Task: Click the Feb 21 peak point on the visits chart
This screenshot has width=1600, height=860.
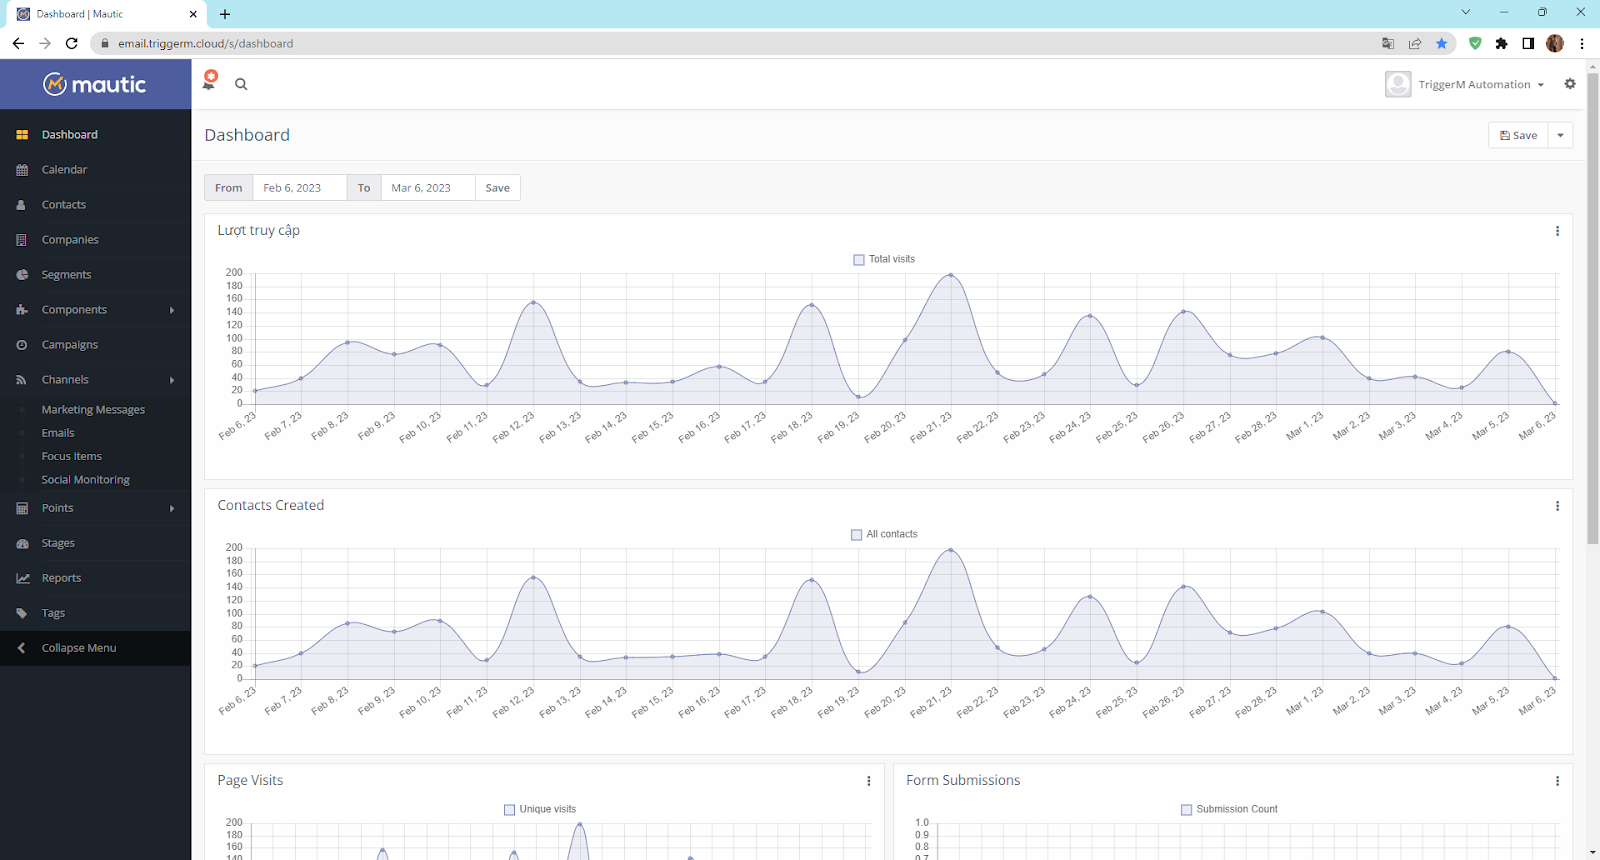Action: pyautogui.click(x=950, y=274)
